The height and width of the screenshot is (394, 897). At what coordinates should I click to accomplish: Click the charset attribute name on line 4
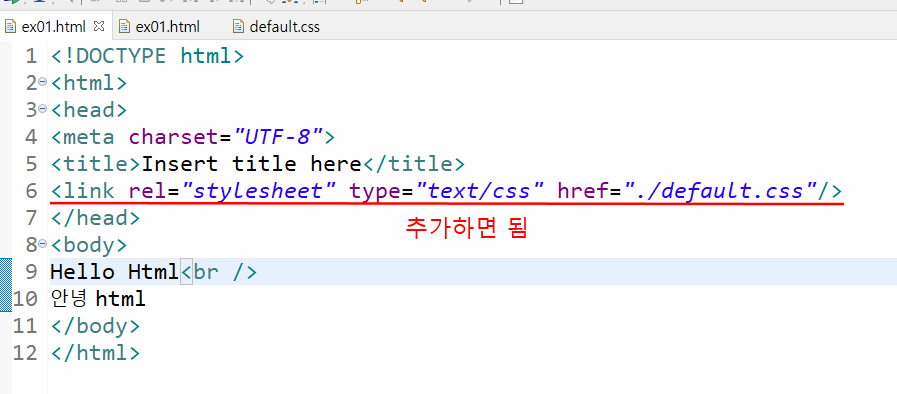[174, 137]
